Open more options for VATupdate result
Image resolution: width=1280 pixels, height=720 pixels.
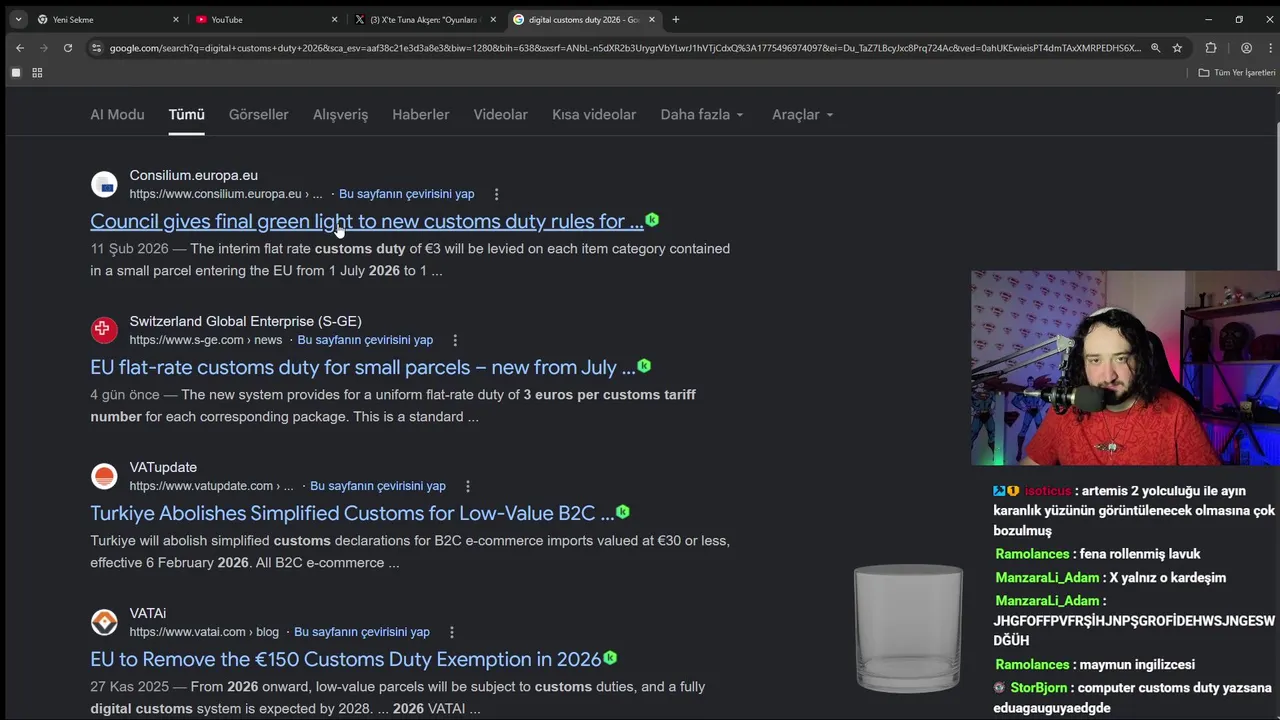(467, 486)
